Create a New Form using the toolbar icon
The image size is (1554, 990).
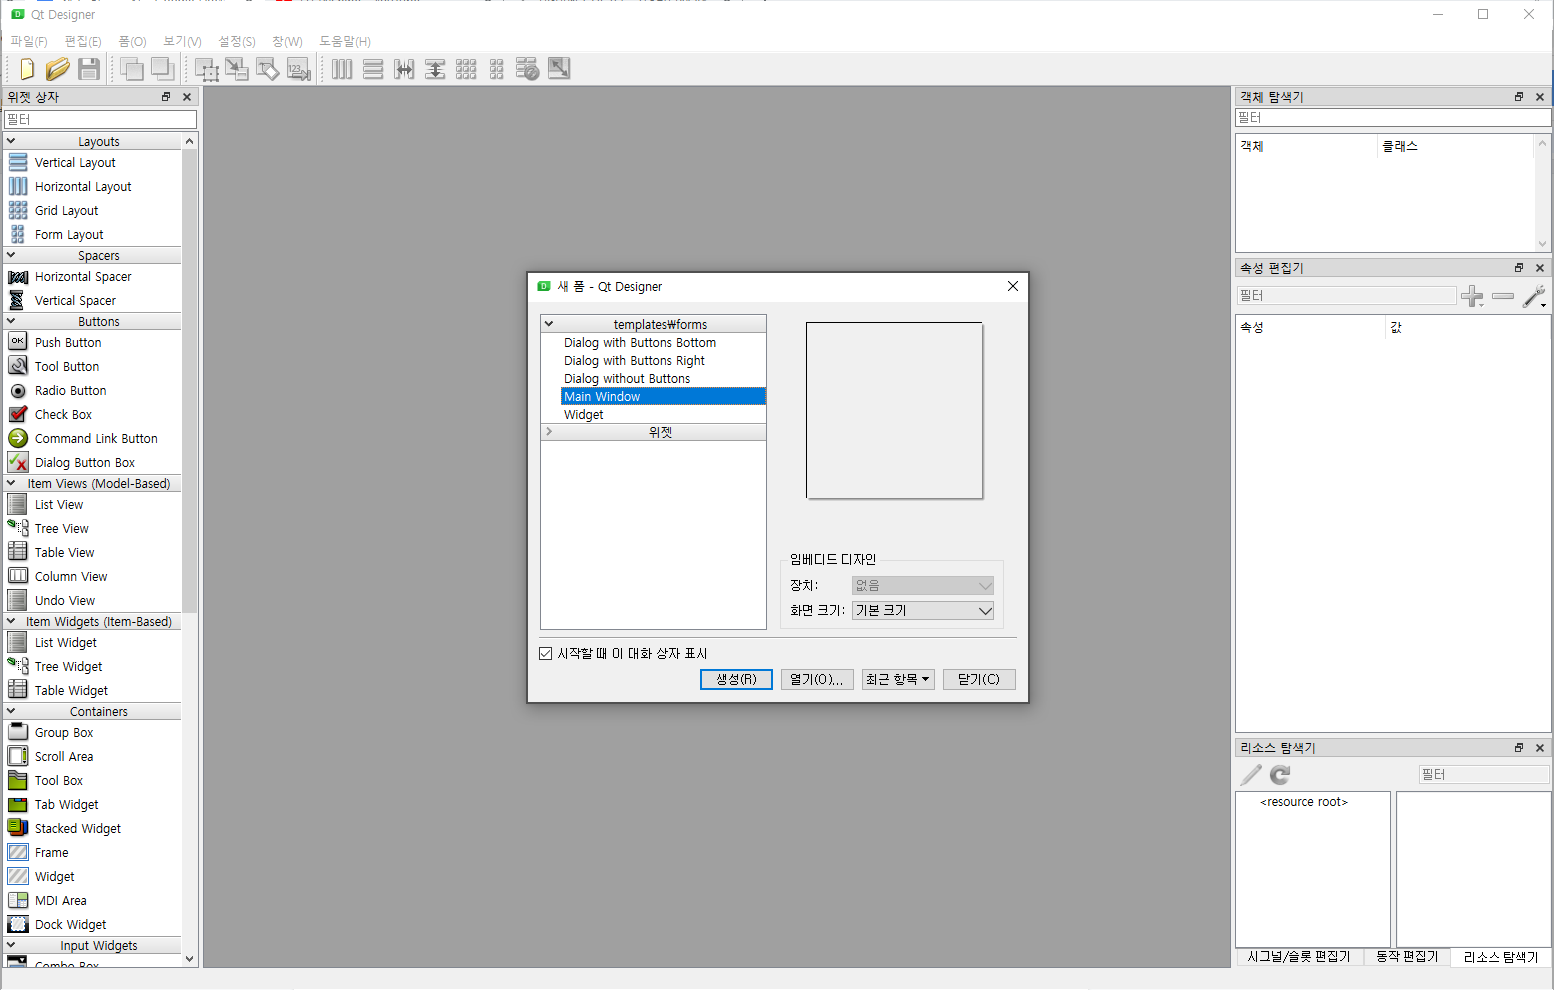coord(26,69)
